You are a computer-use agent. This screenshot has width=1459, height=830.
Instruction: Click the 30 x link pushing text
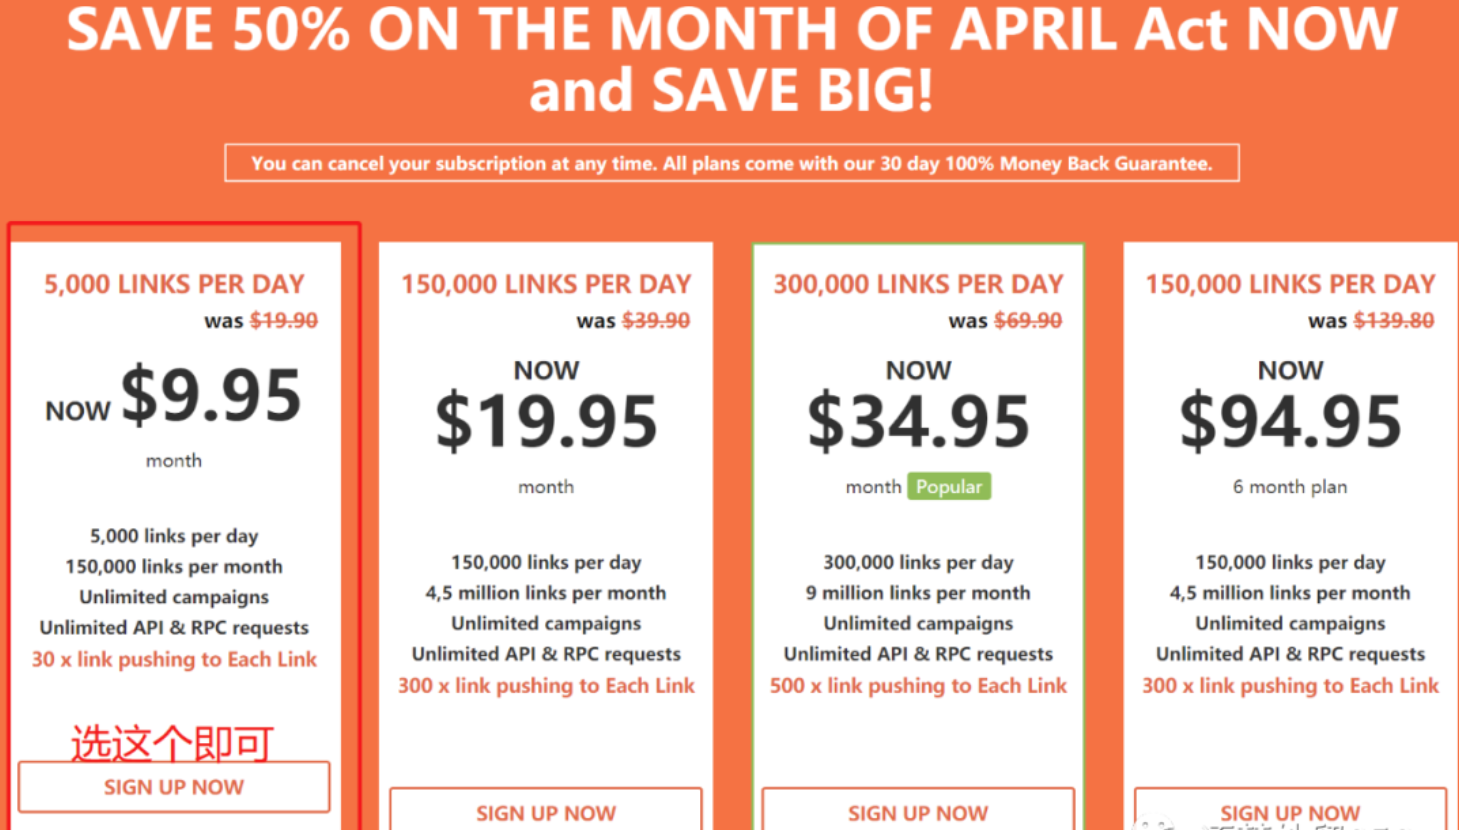pos(174,660)
